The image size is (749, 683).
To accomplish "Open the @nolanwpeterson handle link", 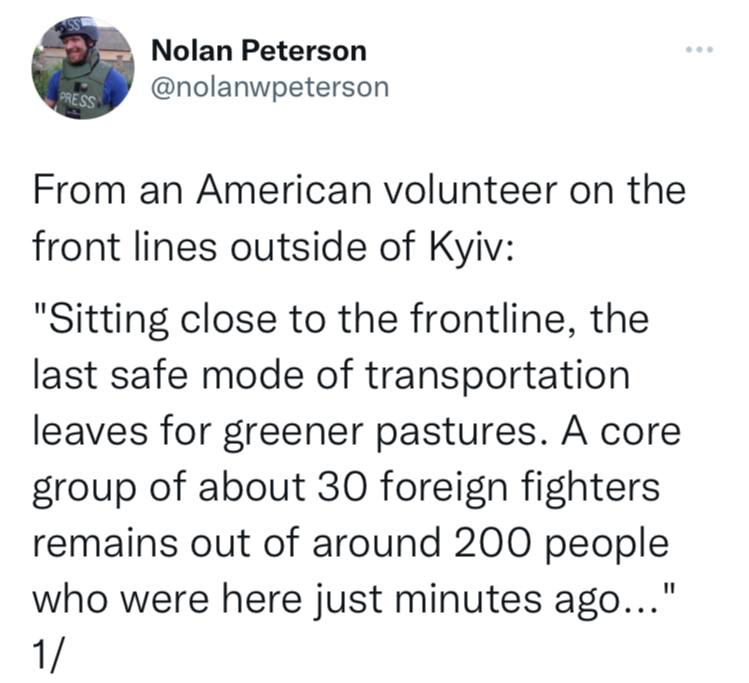I will point(270,88).
